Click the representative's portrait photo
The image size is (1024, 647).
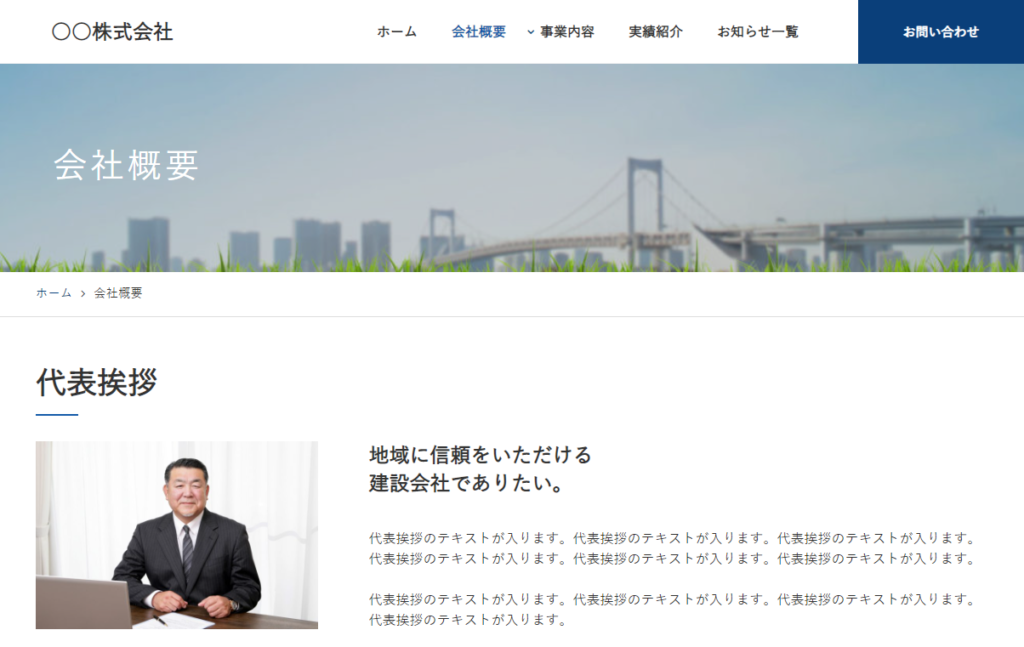pyautogui.click(x=177, y=535)
